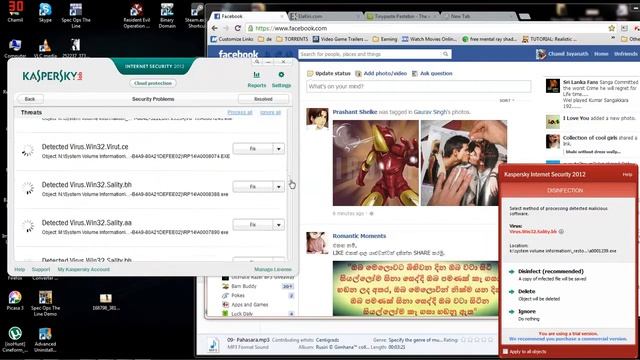
Task: Click Pokes icon in Facebook sidebar
Action: point(225,296)
